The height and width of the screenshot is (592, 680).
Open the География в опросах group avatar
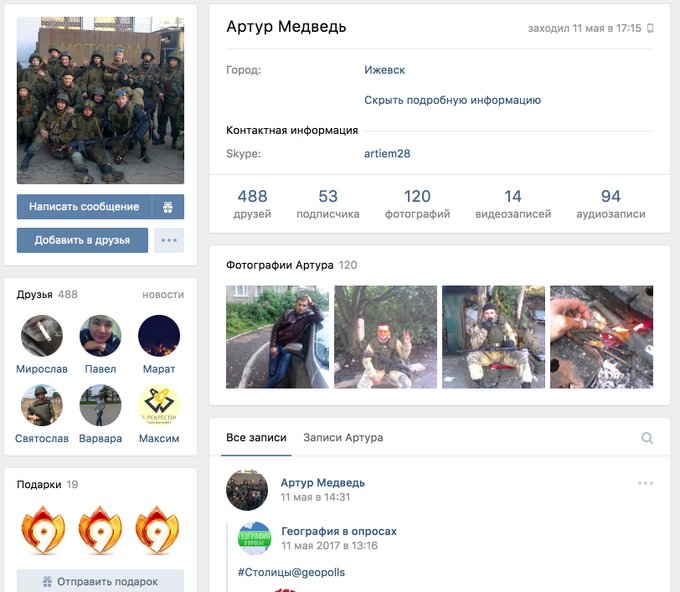[255, 538]
